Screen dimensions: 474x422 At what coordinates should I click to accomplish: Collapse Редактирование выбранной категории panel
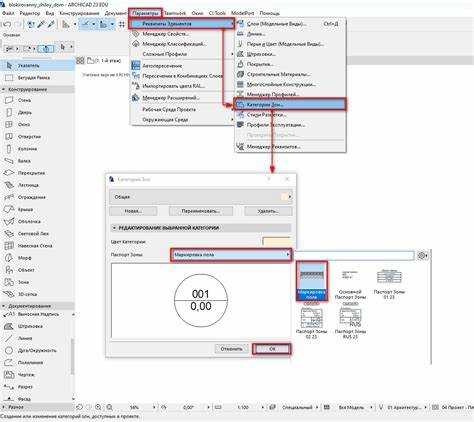point(114,228)
